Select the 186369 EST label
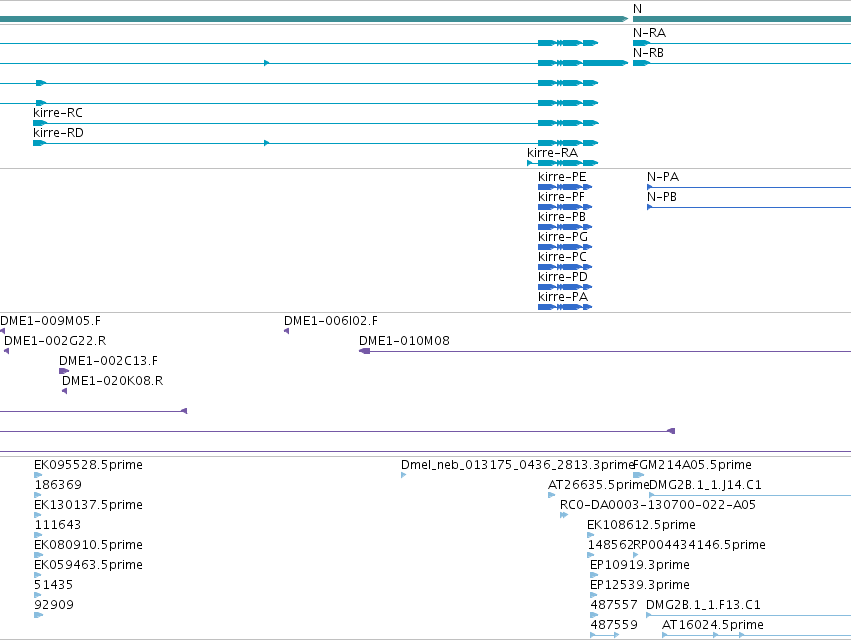This screenshot has width=851, height=640. pyautogui.click(x=58, y=485)
